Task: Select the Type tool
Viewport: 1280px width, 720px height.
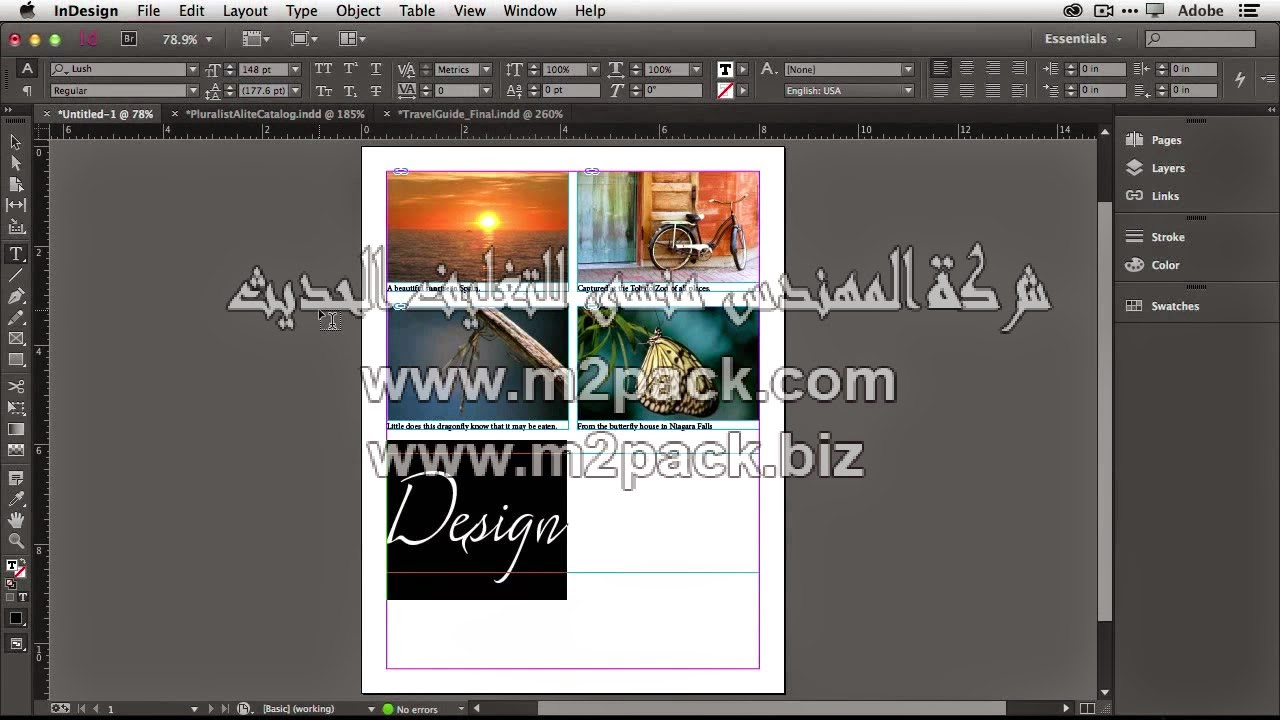Action: pos(16,254)
